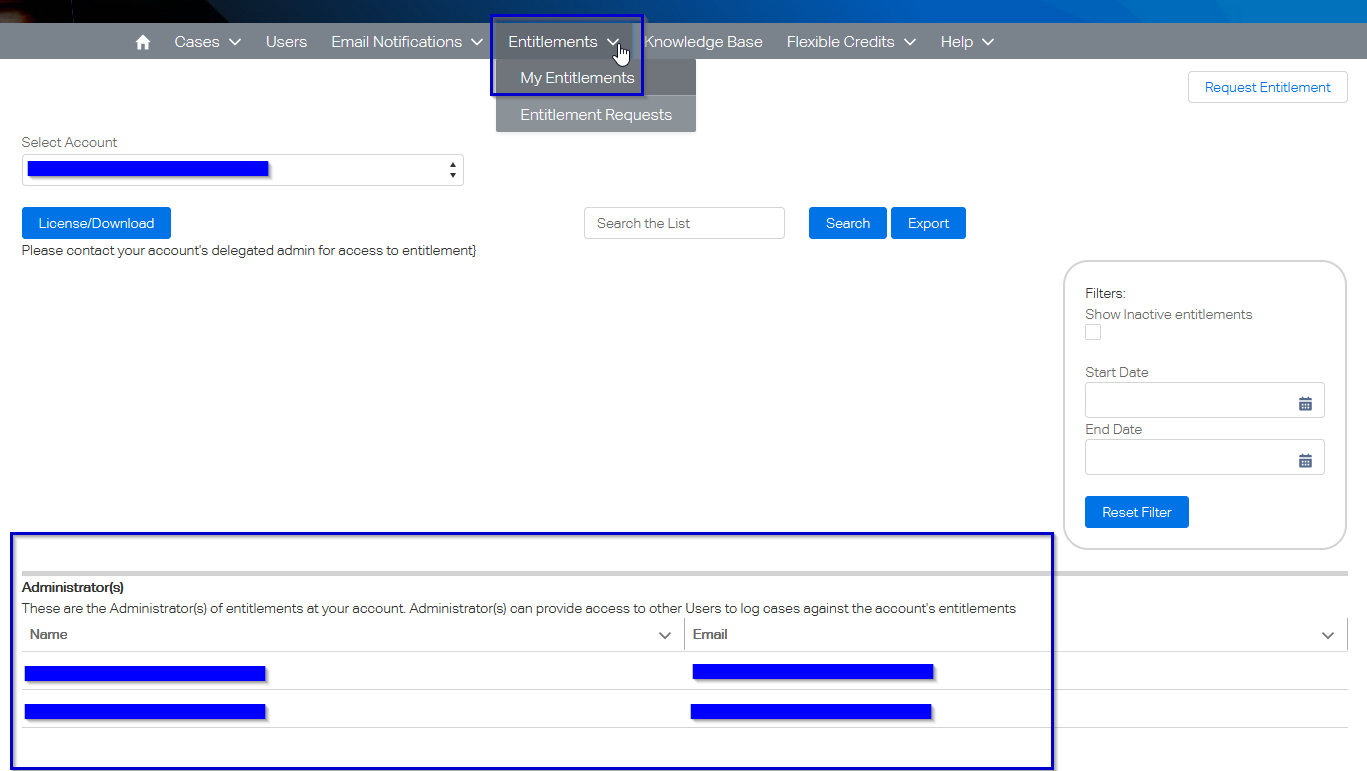Viewport: 1367px width, 771px height.
Task: Open the Start Date calendar picker
Action: (1305, 402)
